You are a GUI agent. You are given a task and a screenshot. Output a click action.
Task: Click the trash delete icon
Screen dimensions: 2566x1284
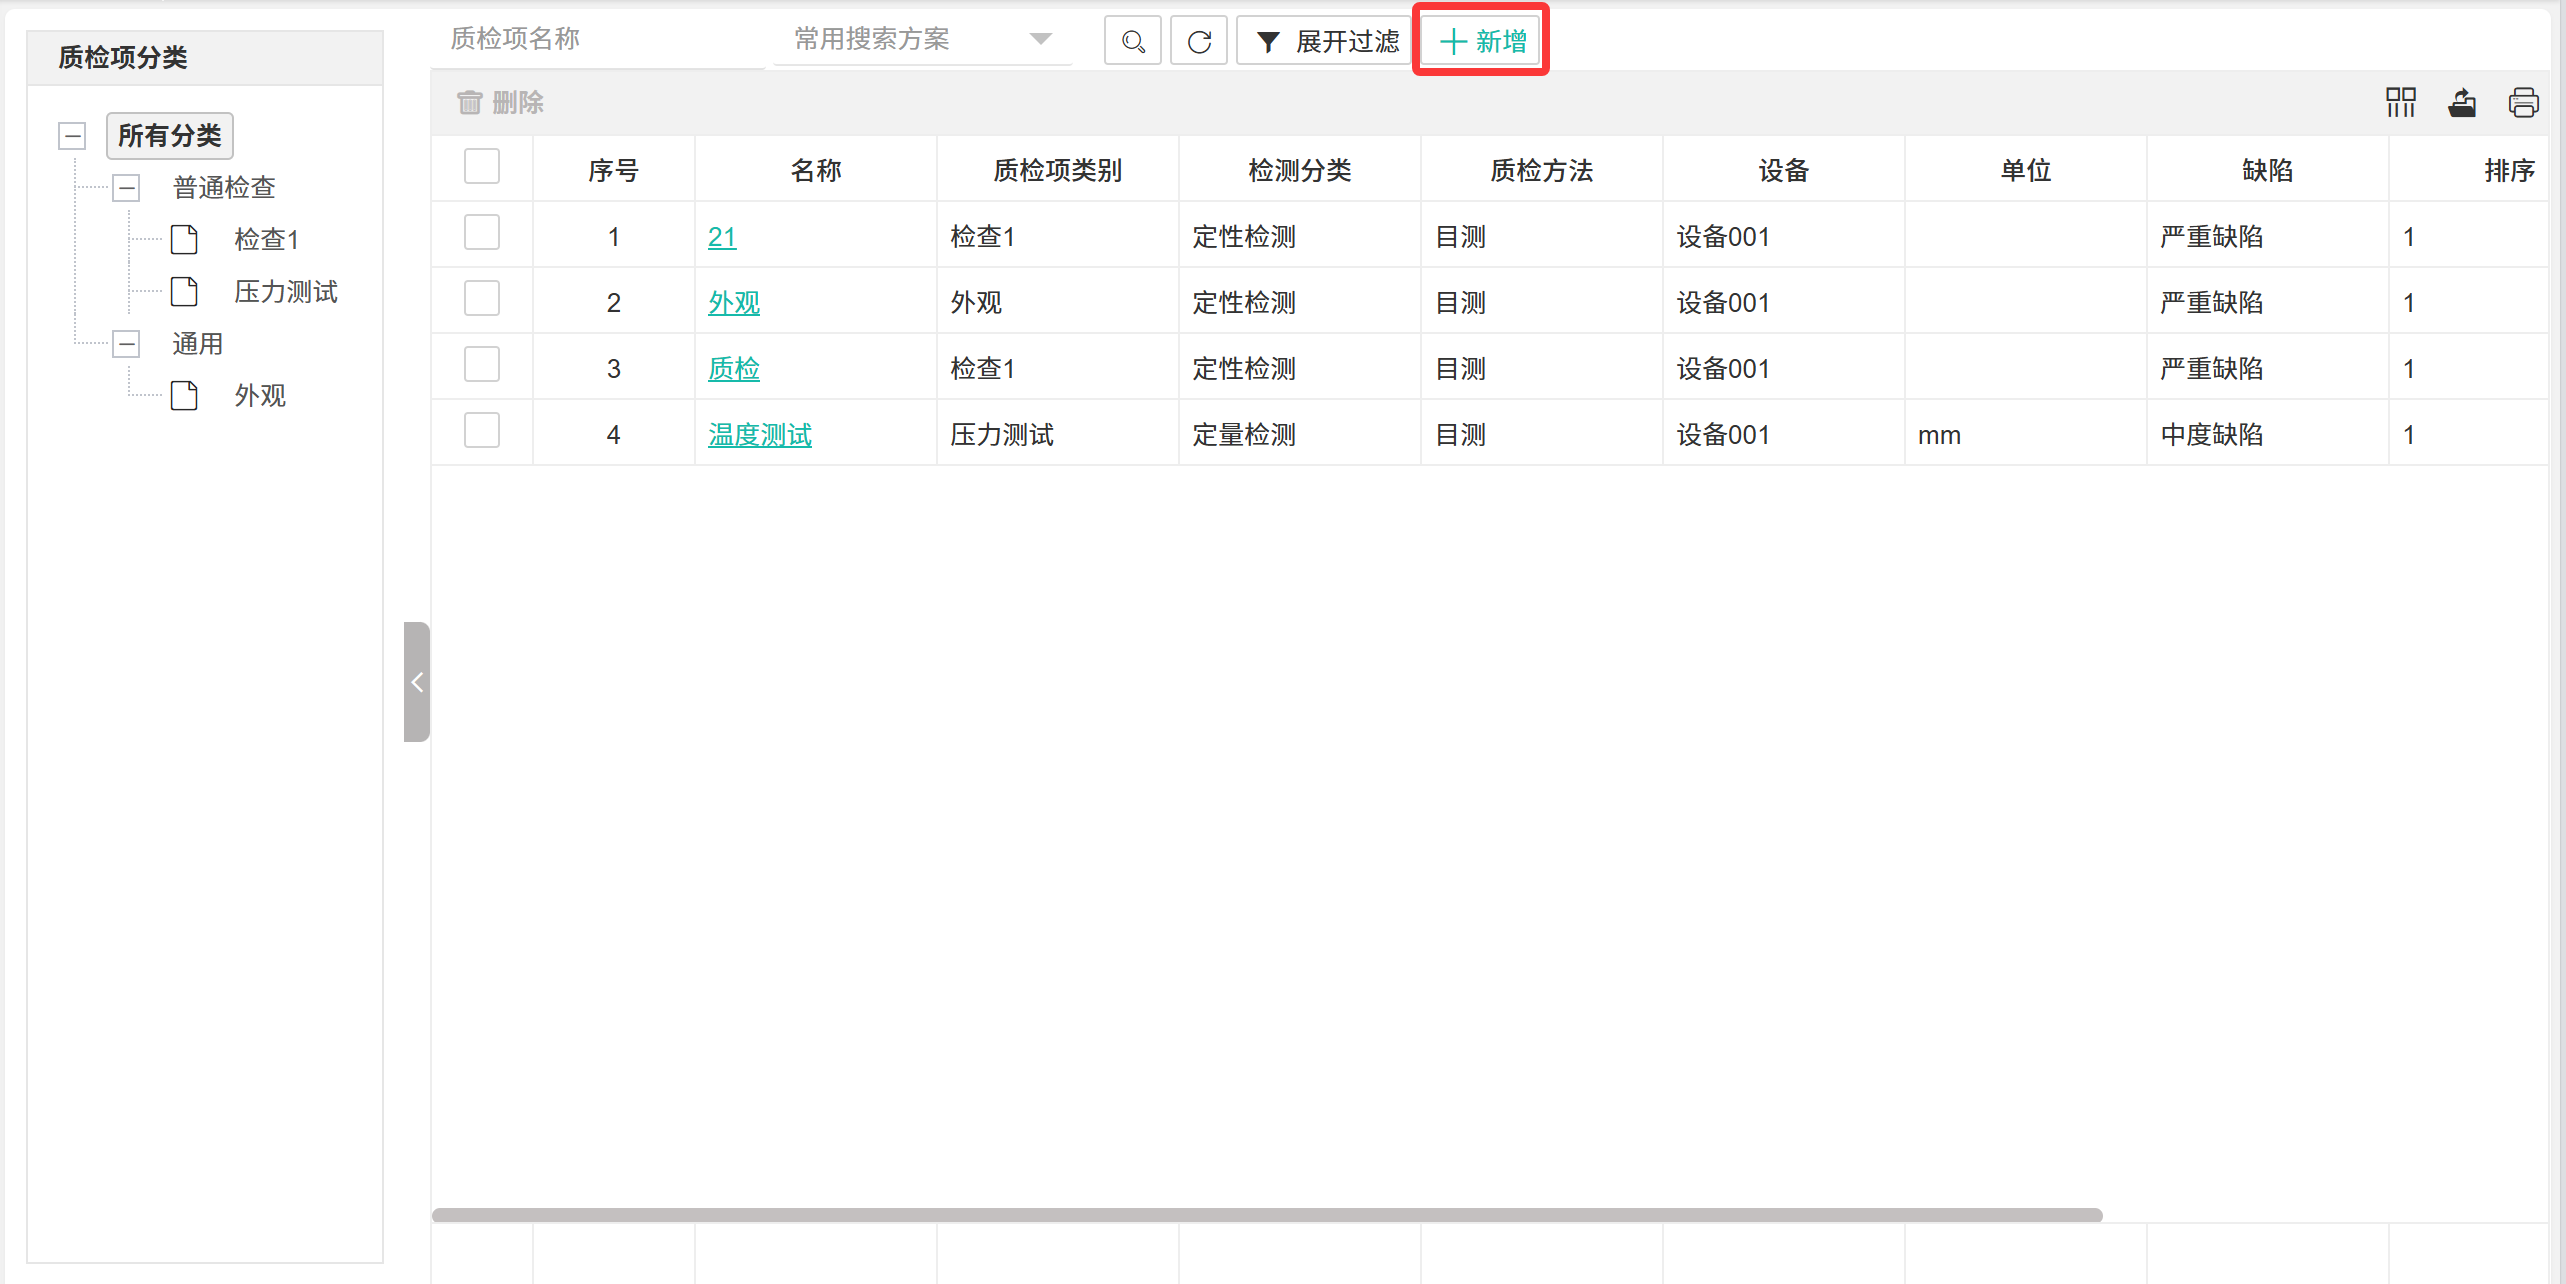pyautogui.click(x=470, y=102)
